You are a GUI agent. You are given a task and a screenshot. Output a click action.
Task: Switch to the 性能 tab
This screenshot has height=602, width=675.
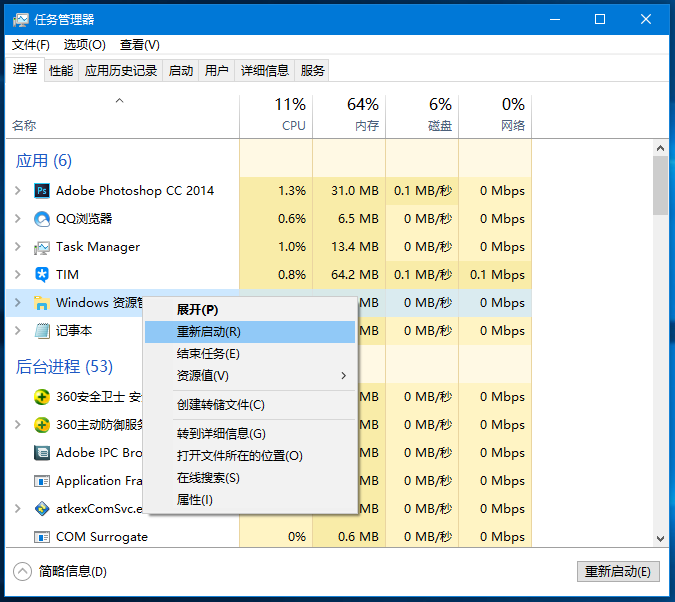(61, 71)
